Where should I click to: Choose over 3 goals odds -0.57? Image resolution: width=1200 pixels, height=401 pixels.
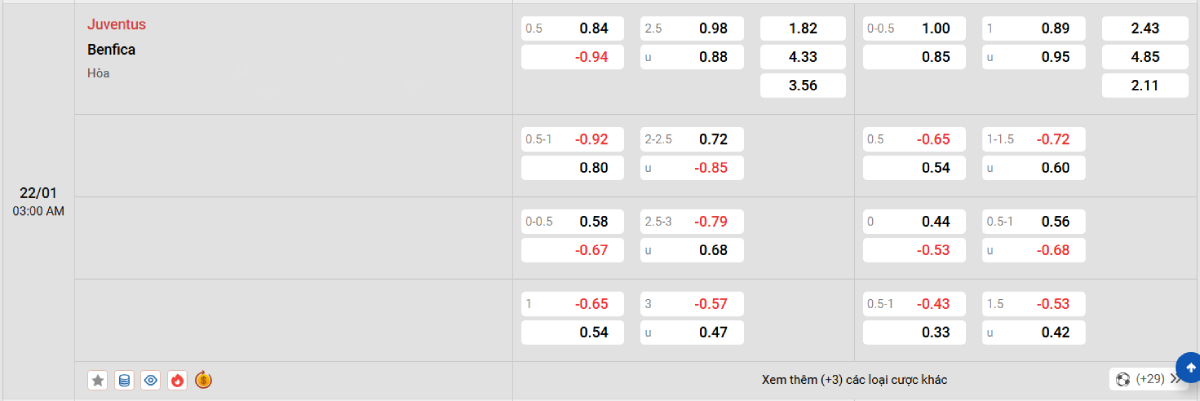point(692,304)
